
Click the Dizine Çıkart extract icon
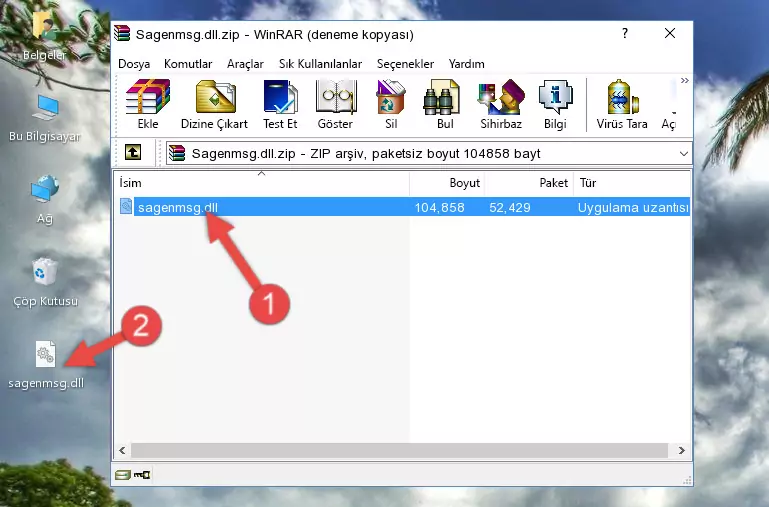coord(214,104)
